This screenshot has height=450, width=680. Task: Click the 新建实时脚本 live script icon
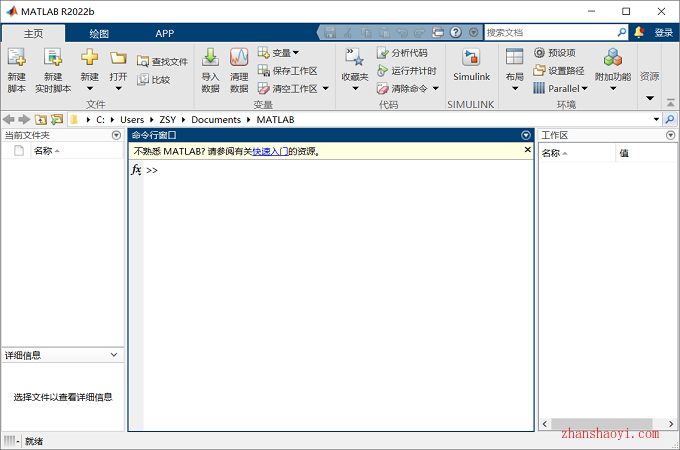[53, 58]
